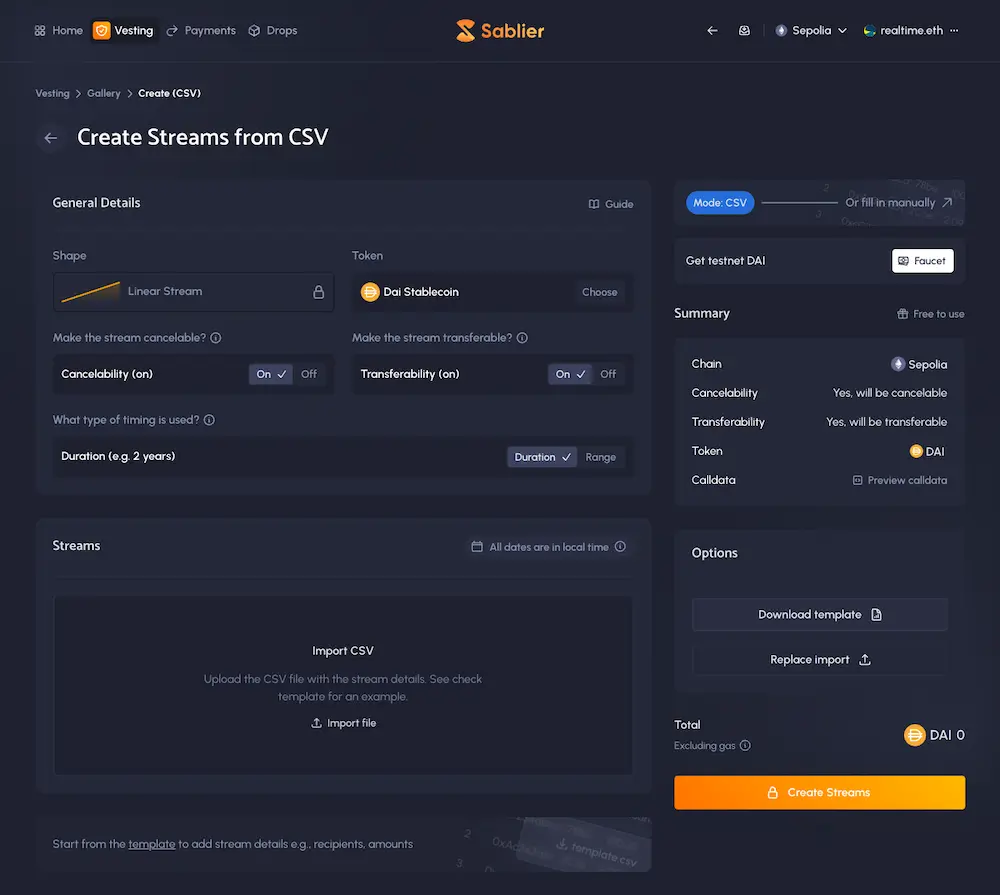
Task: Switch to the Payments section
Action: pos(200,30)
